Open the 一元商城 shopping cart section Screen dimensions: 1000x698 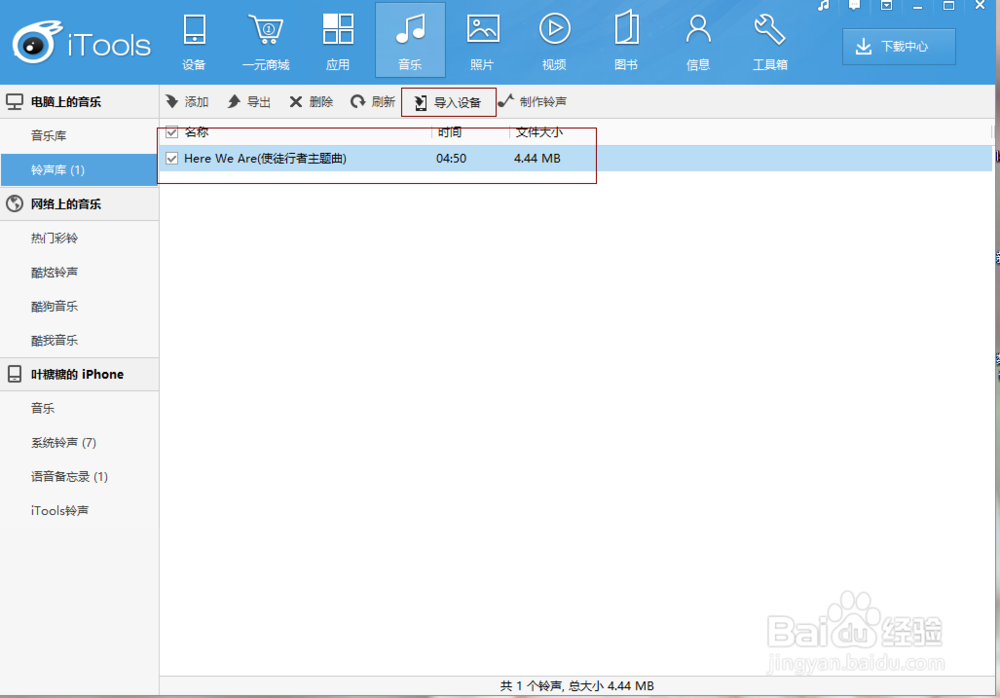[266, 41]
